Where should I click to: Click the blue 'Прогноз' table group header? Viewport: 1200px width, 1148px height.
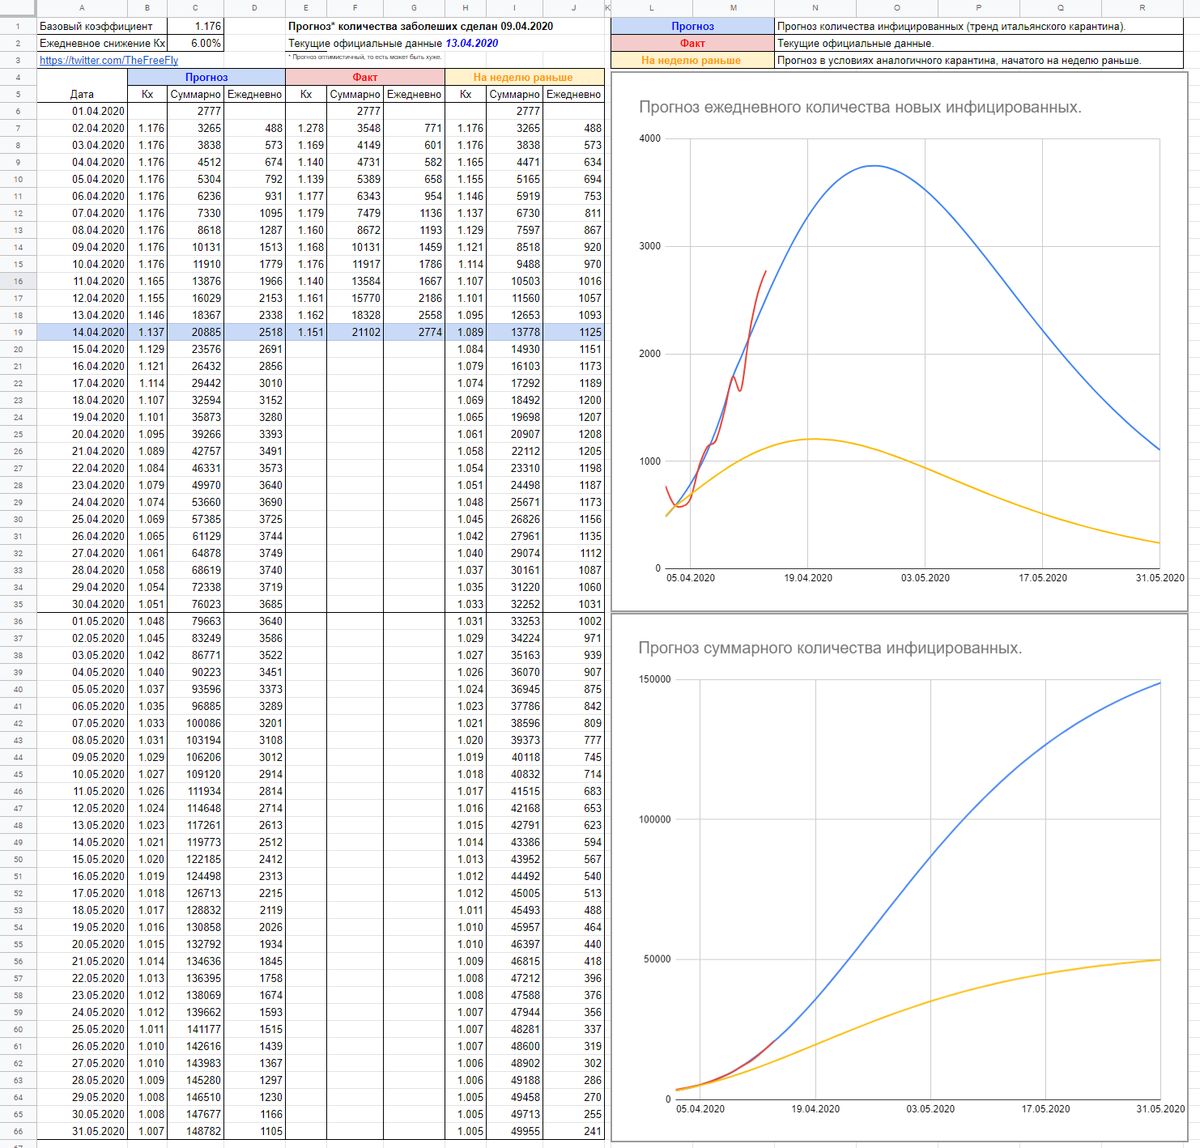(x=206, y=77)
